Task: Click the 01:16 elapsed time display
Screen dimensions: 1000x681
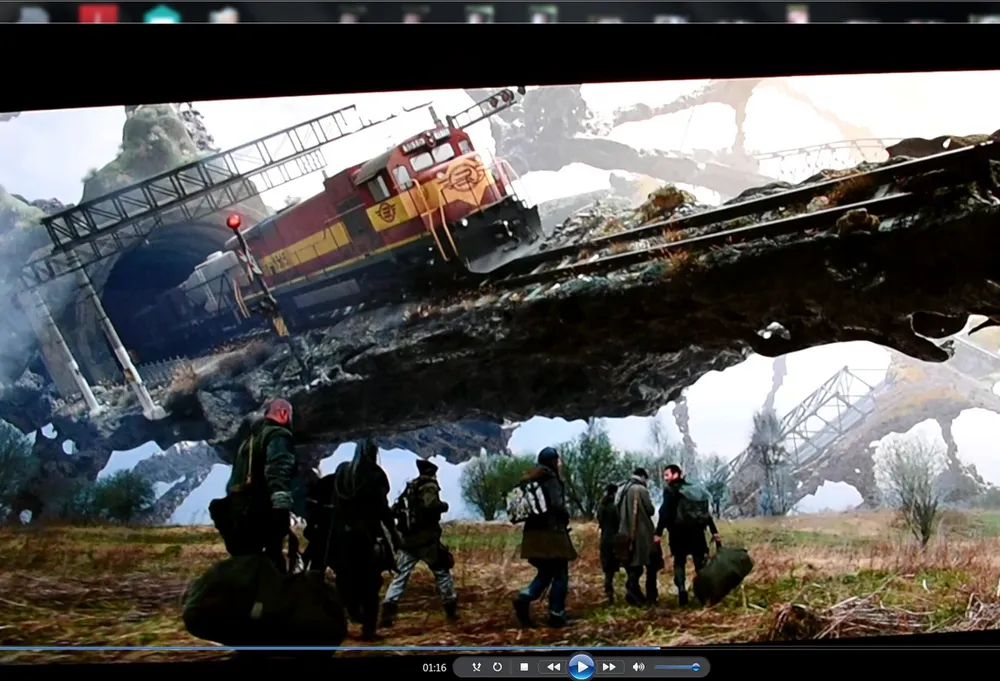Action: pyautogui.click(x=434, y=667)
